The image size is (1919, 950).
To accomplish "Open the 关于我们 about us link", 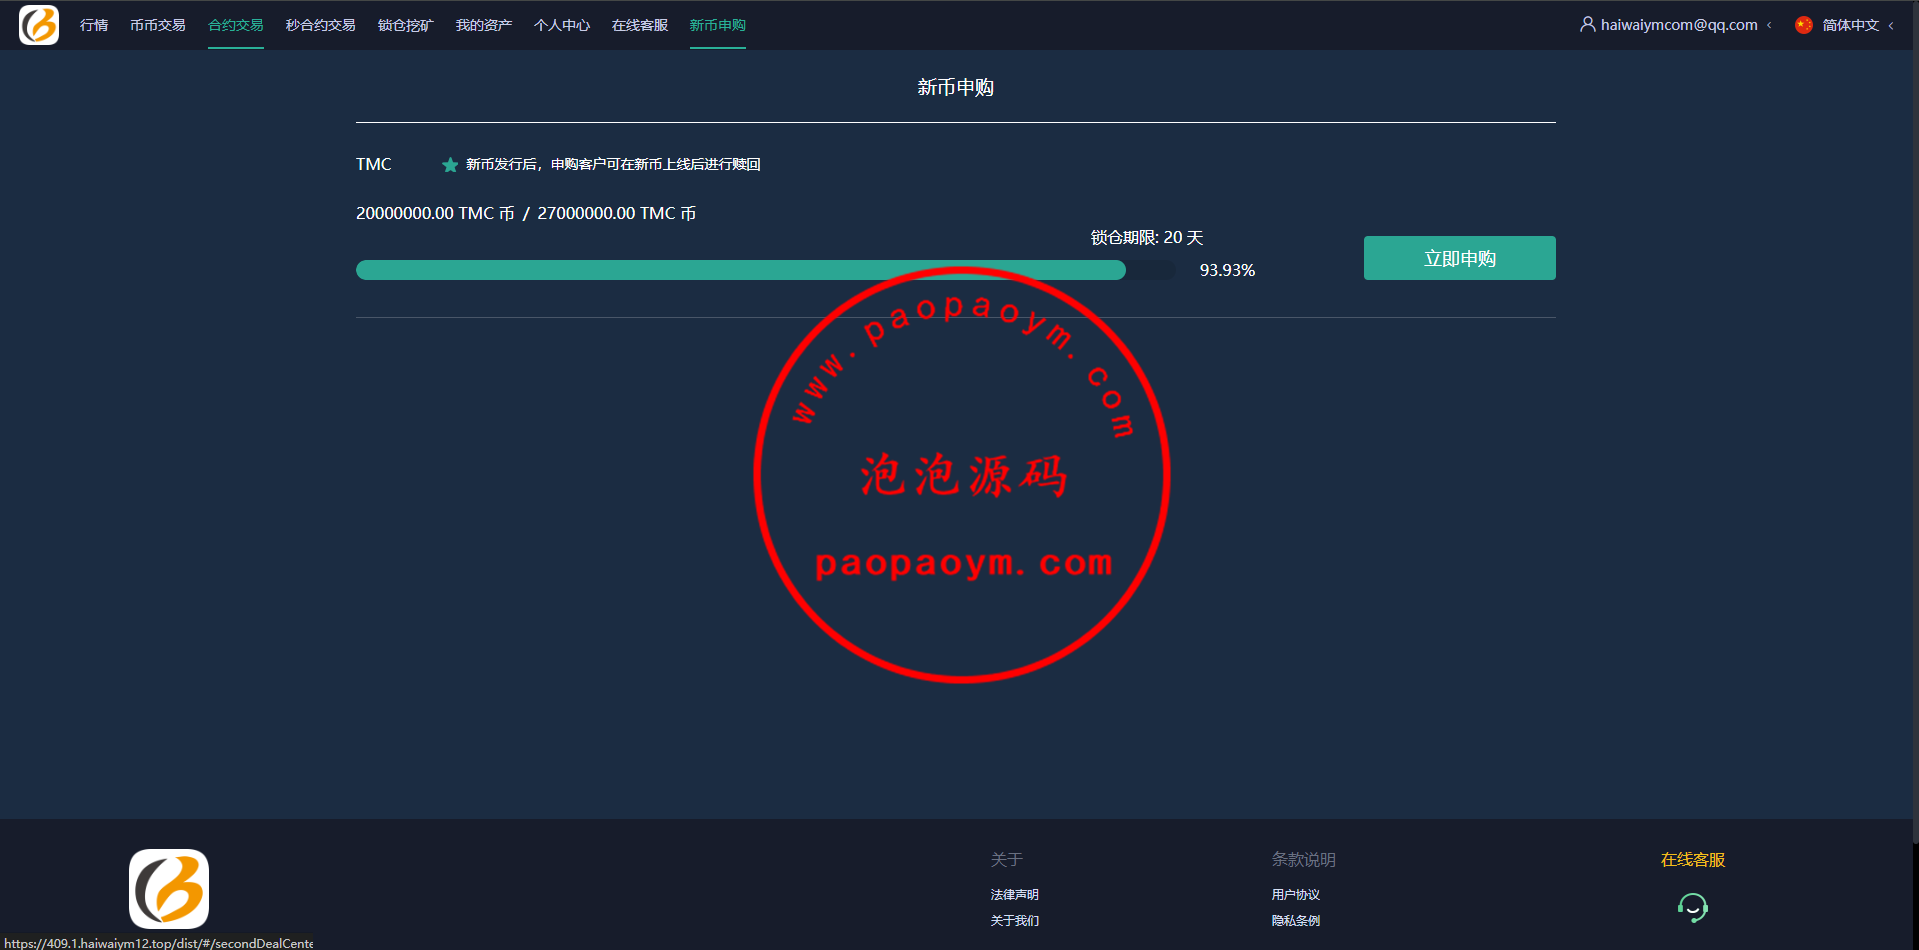I will tap(1015, 921).
